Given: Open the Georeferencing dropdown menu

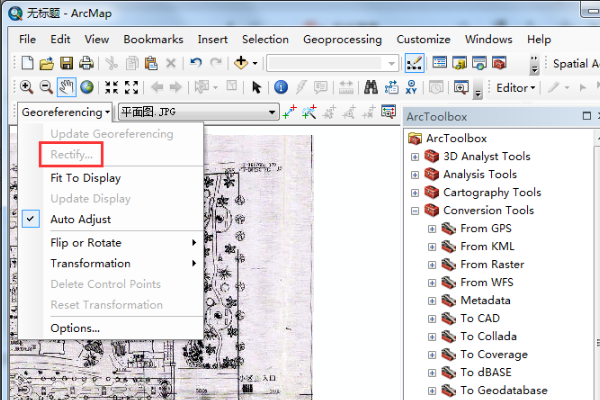Looking at the screenshot, I should [x=65, y=112].
